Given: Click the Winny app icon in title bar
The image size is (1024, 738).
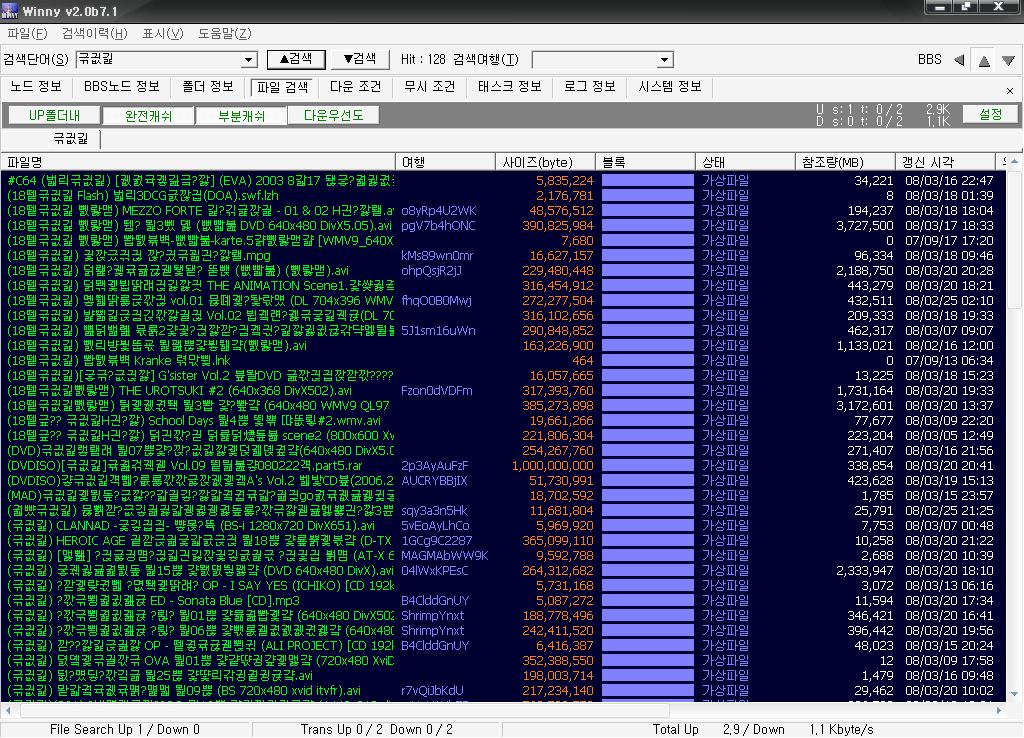Looking at the screenshot, I should tap(10, 10).
